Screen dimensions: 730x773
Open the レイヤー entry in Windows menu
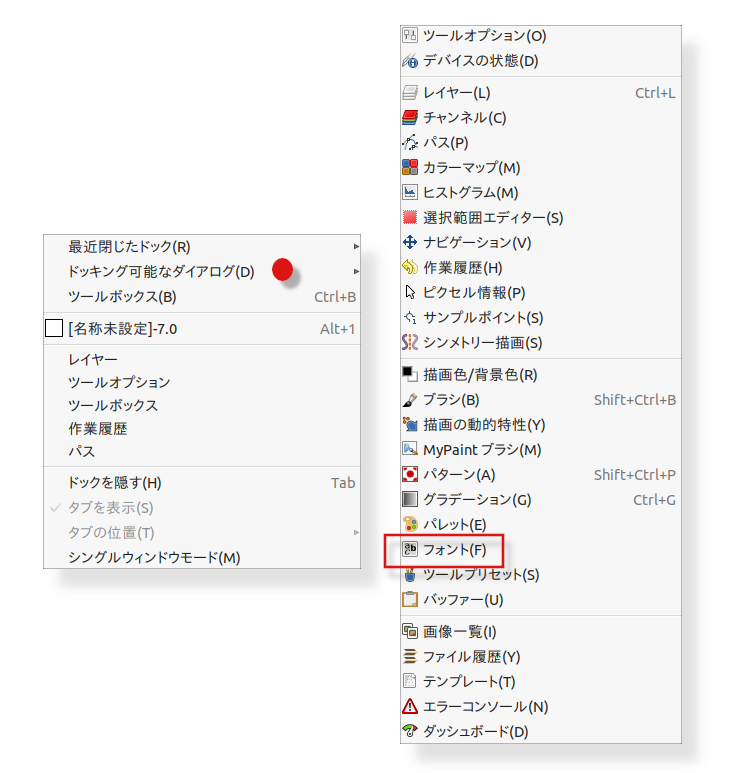click(93, 359)
